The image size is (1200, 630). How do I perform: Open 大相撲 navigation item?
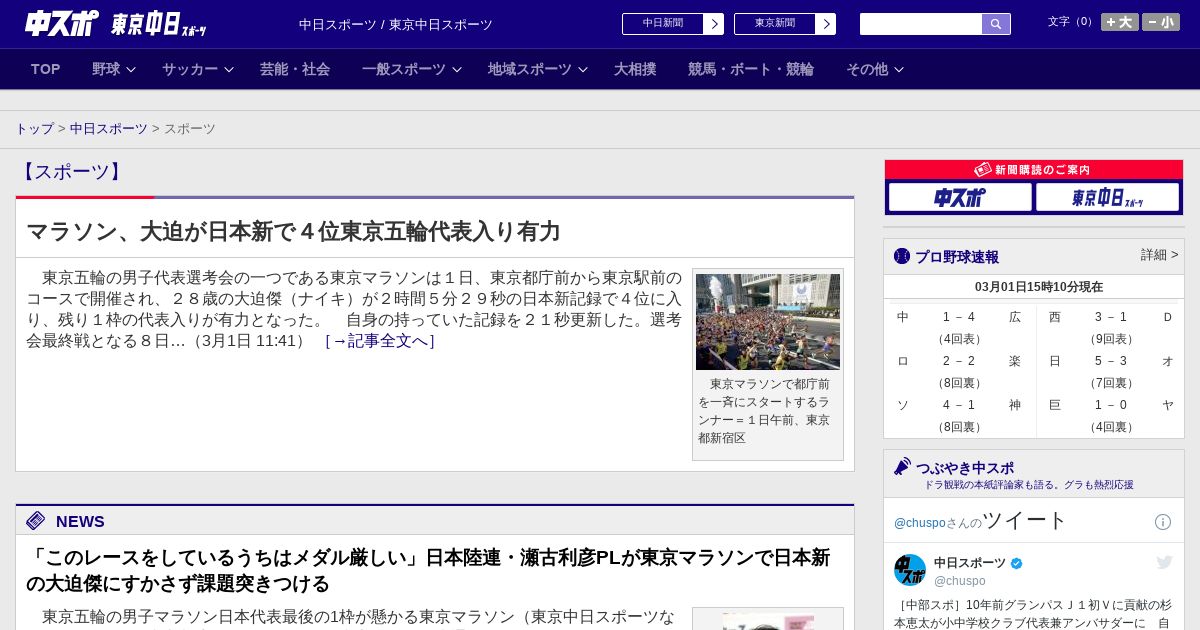click(x=635, y=69)
